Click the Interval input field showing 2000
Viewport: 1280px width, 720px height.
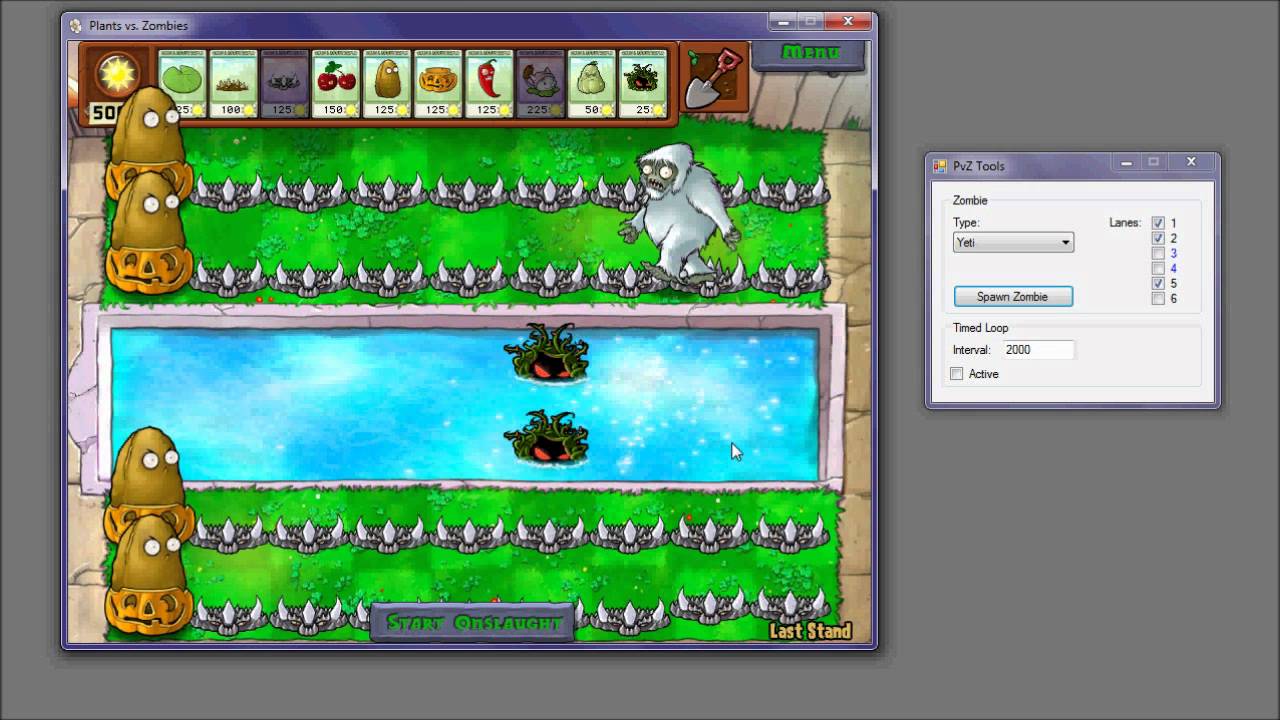[1038, 350]
